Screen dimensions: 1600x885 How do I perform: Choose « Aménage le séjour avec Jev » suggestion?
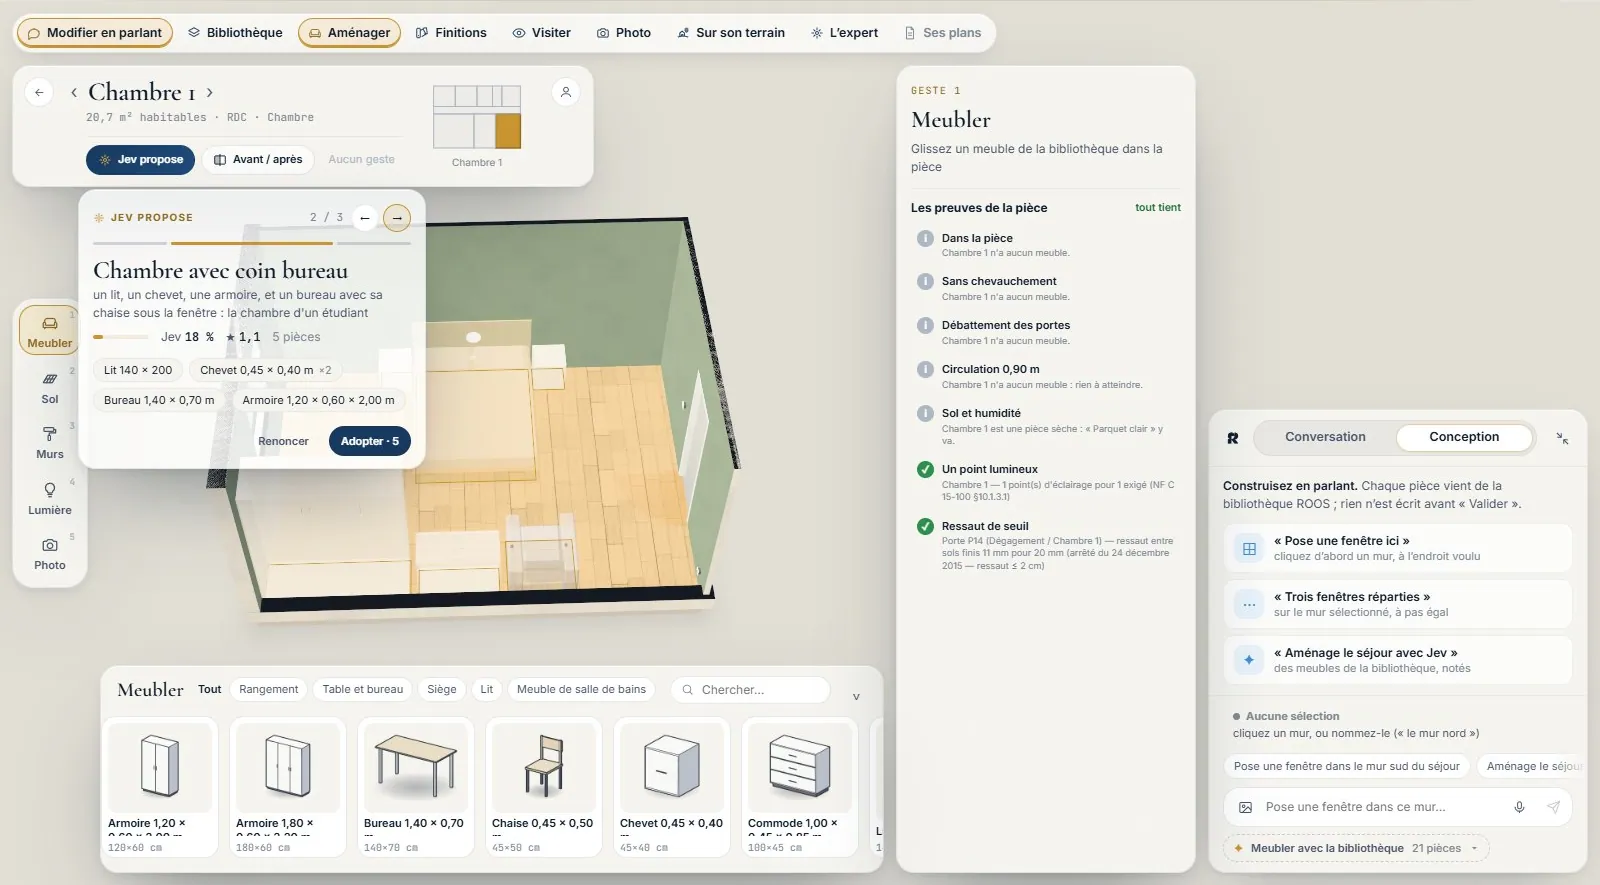coord(1398,660)
